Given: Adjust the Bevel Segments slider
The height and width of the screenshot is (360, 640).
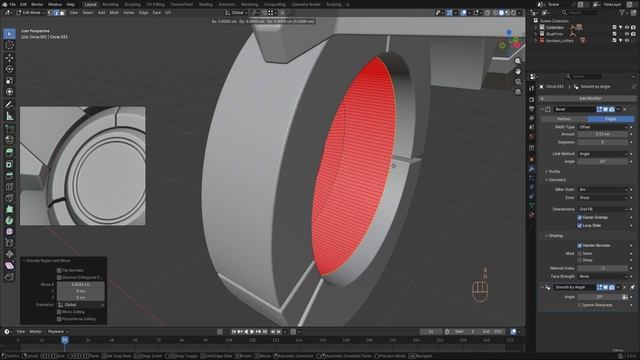Looking at the screenshot, I should pyautogui.click(x=602, y=142).
